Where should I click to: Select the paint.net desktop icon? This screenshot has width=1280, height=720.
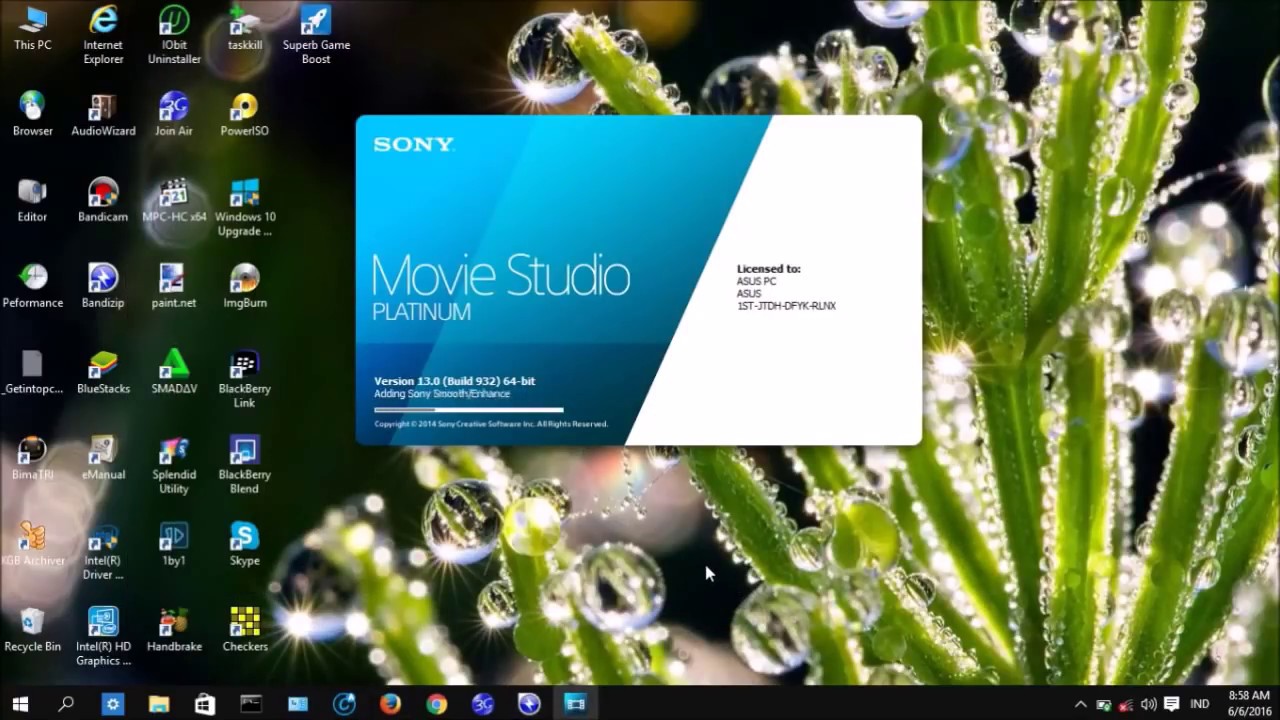click(174, 287)
